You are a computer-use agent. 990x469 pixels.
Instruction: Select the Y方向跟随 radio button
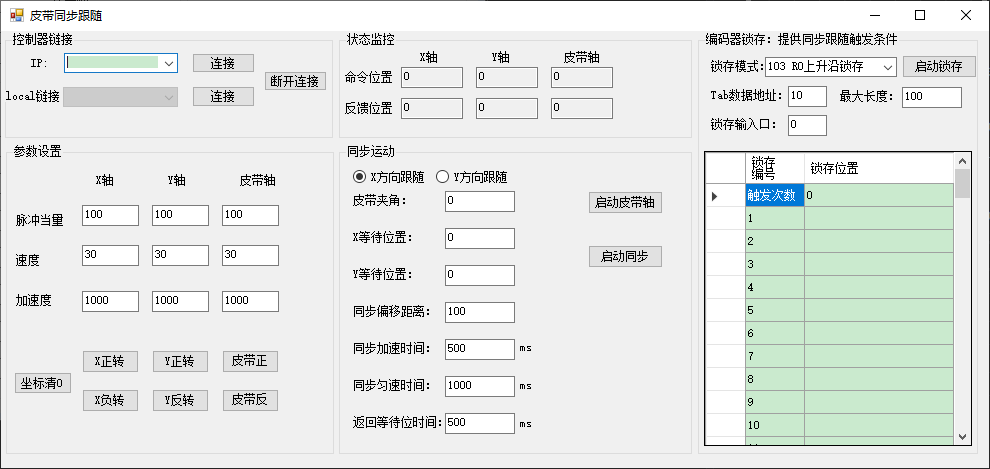click(x=443, y=177)
